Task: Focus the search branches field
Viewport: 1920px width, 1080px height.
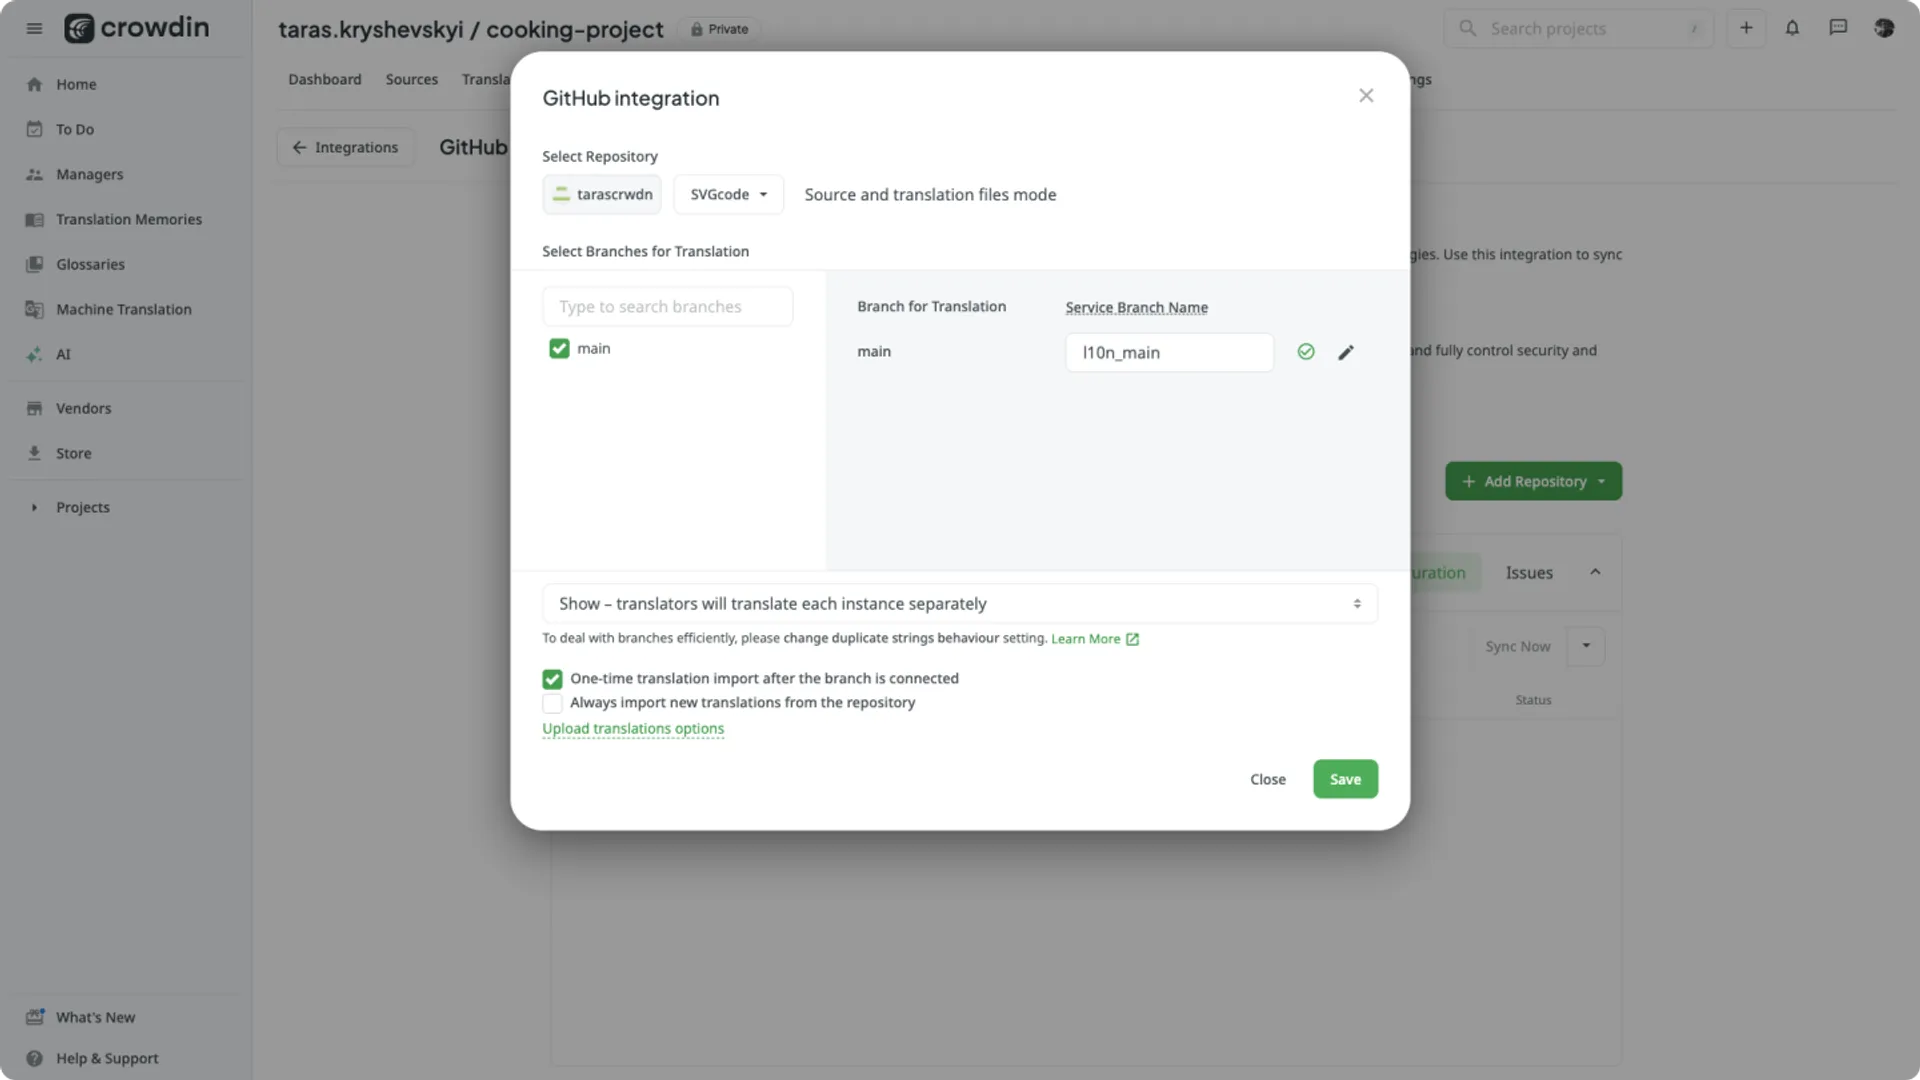Action: coord(667,306)
